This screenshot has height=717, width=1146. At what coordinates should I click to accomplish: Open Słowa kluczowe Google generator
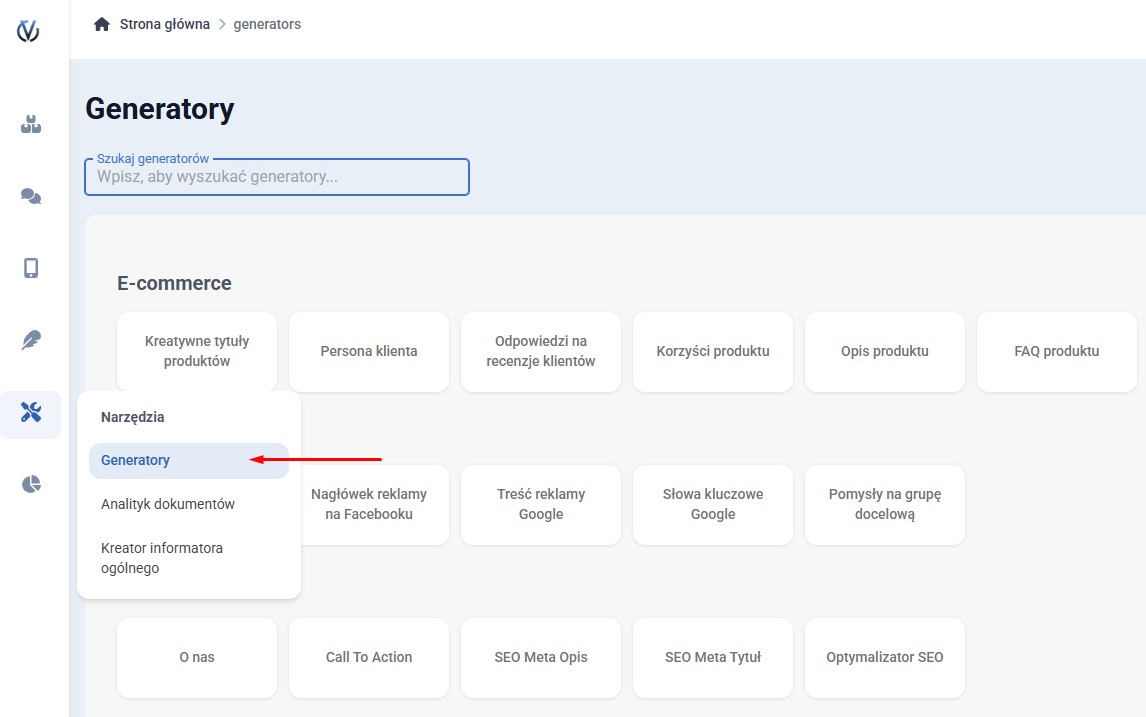click(713, 505)
